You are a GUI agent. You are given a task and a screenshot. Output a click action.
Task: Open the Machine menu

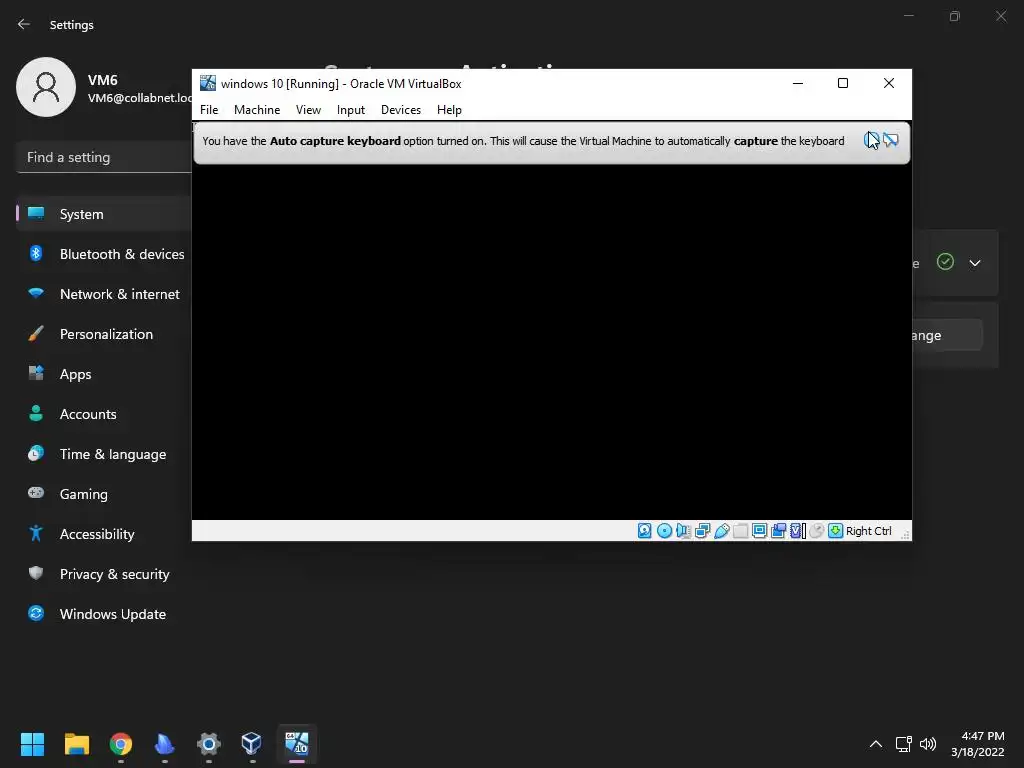[x=257, y=110]
